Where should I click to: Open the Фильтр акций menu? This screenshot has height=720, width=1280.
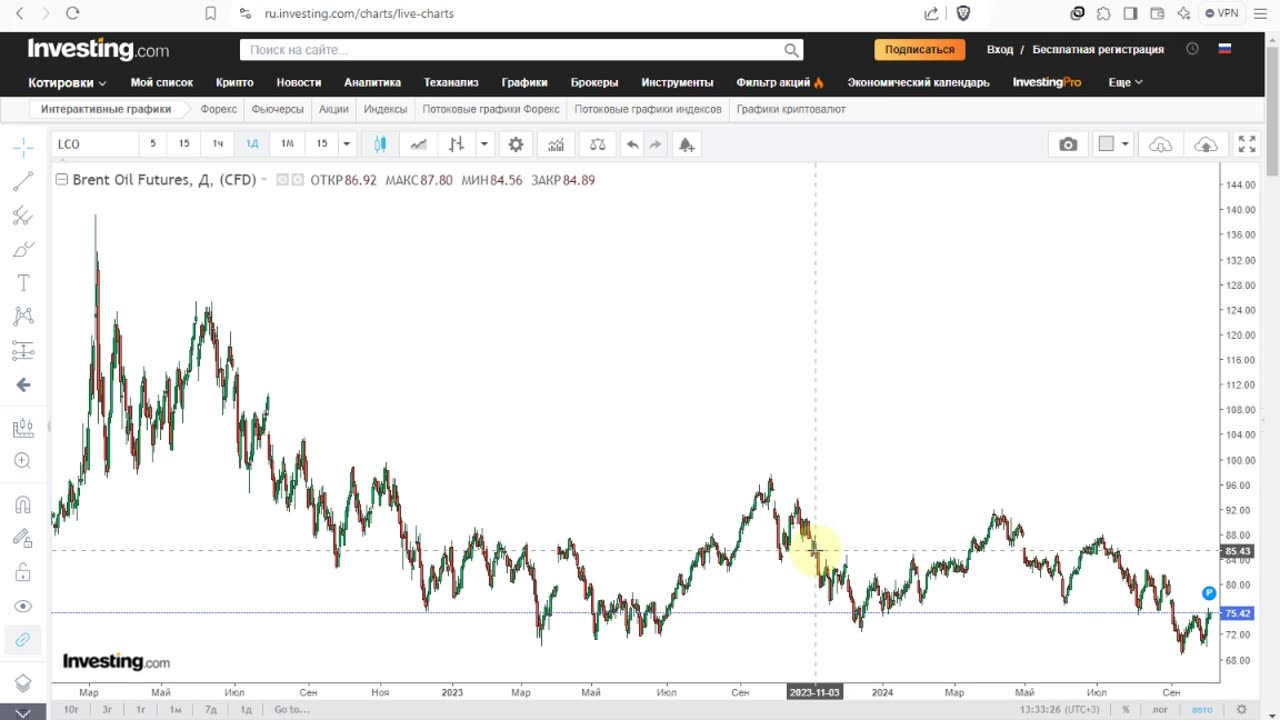[780, 82]
